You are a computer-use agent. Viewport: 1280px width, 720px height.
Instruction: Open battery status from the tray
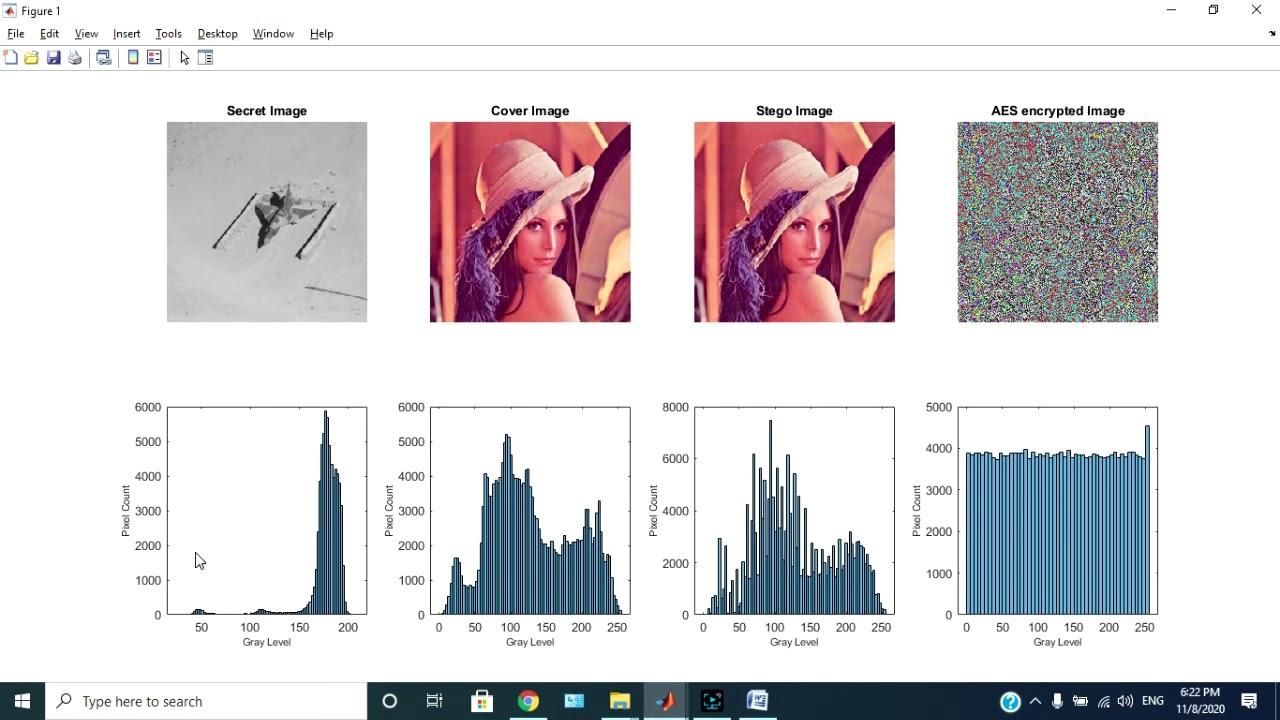click(1080, 701)
